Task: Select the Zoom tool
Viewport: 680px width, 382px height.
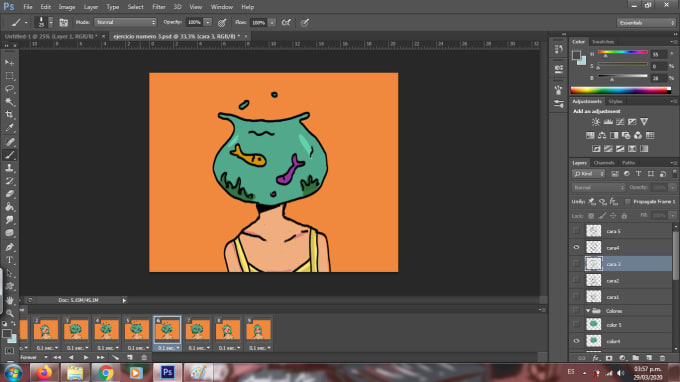Action: click(x=10, y=313)
